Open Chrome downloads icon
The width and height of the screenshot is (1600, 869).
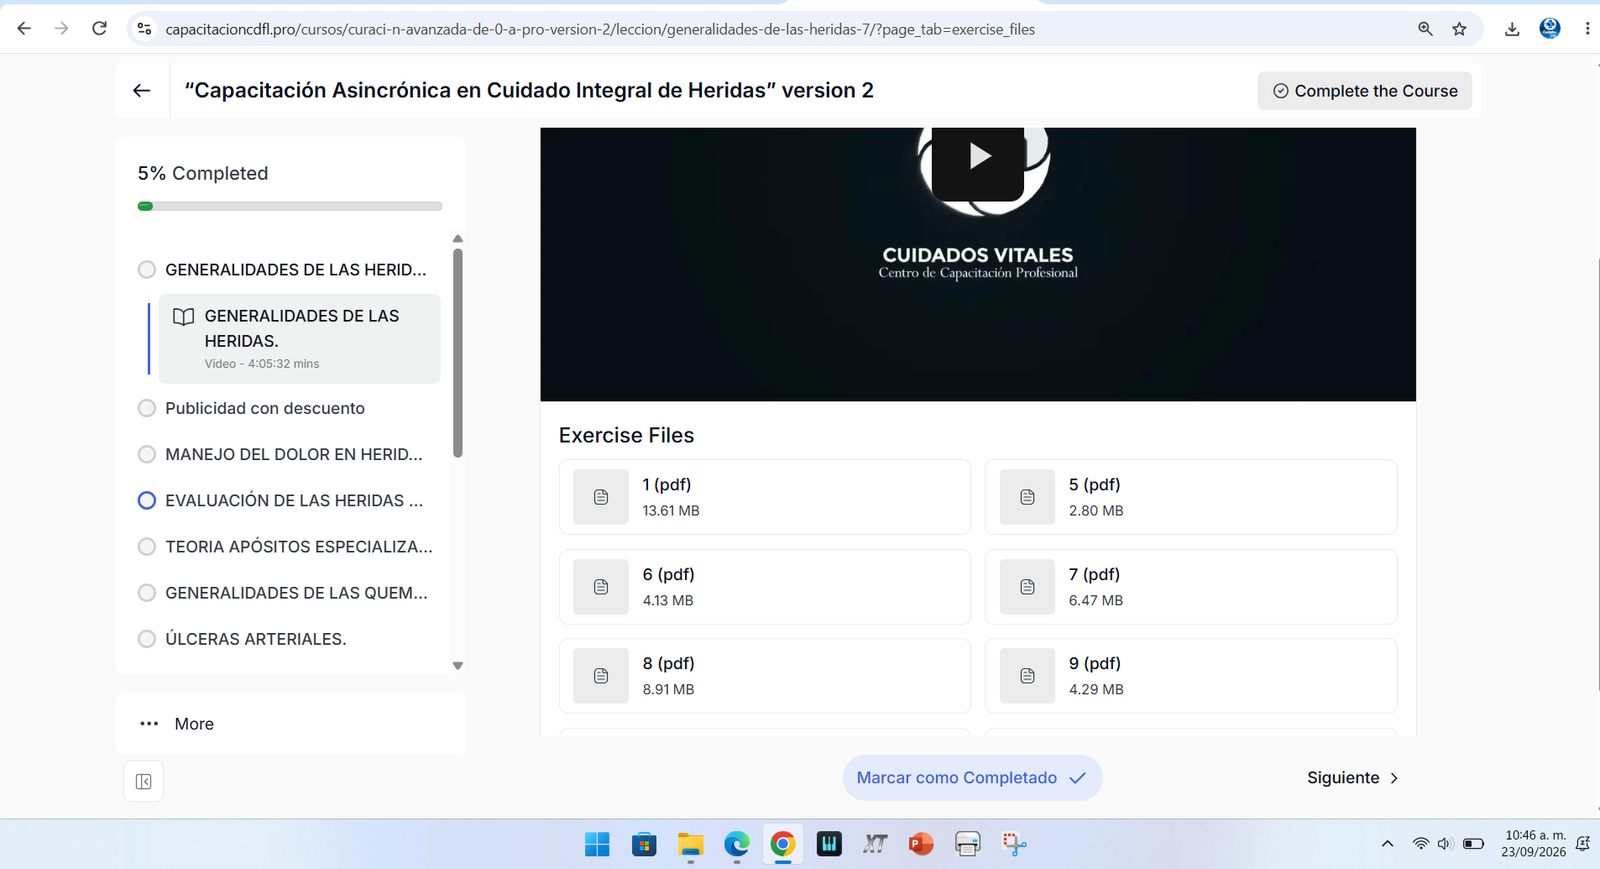pyautogui.click(x=1512, y=29)
